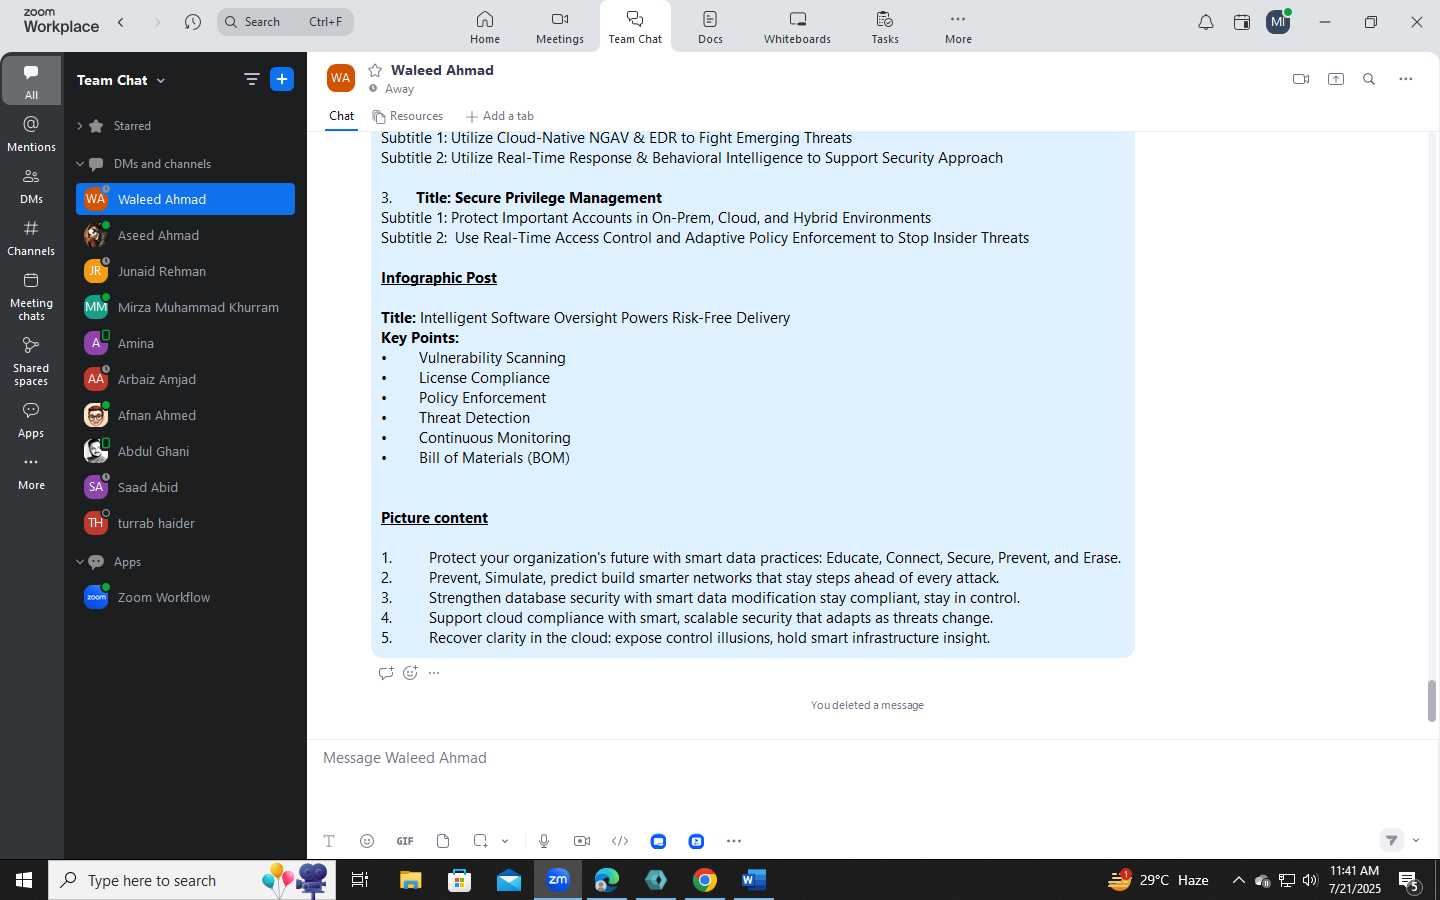Reply to the message in thread

[x=386, y=673]
